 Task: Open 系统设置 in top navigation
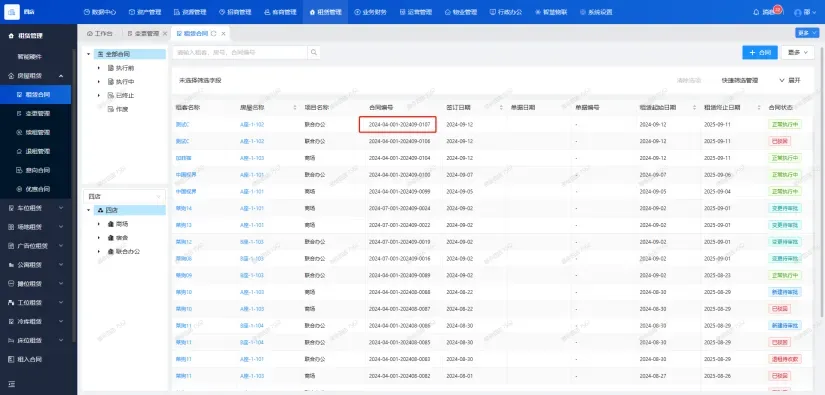596,12
